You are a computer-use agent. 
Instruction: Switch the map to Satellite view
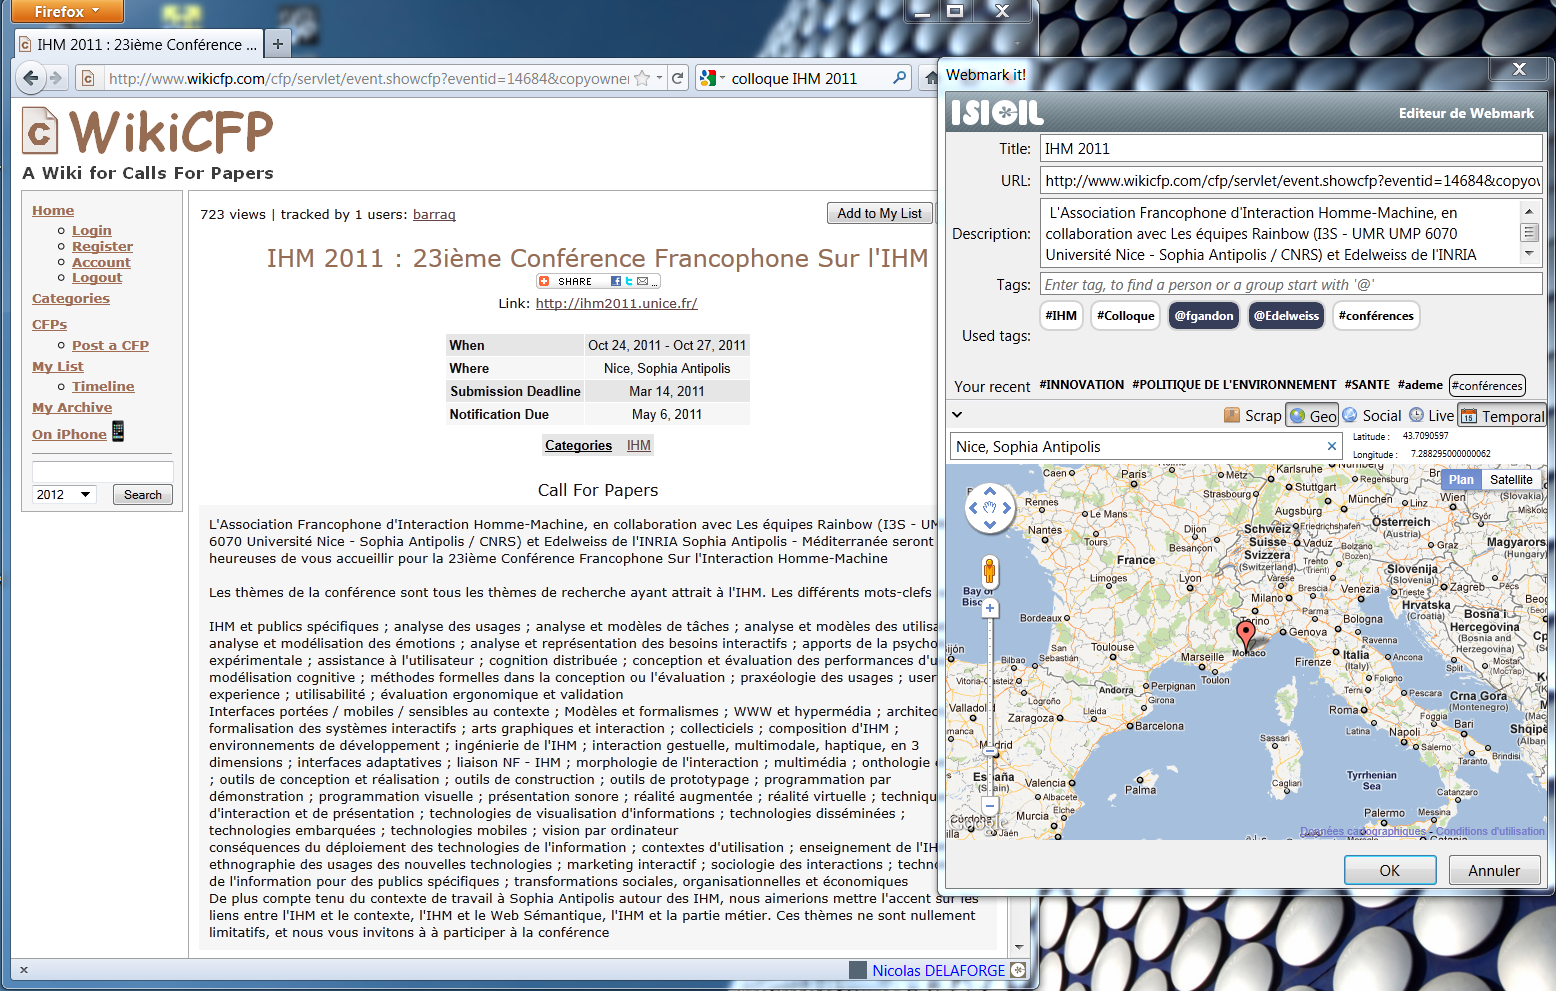[x=1511, y=479]
